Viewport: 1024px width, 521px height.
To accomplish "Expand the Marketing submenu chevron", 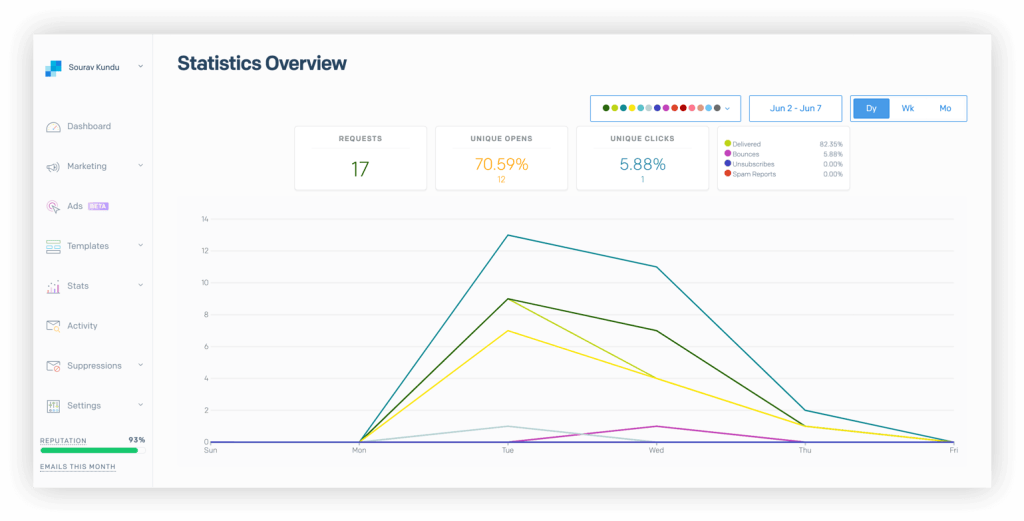I will click(x=140, y=166).
